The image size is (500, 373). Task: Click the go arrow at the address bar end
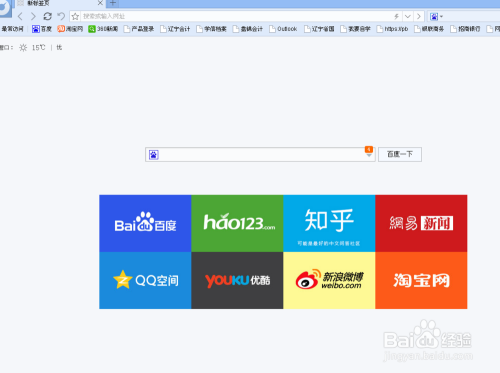419,16
